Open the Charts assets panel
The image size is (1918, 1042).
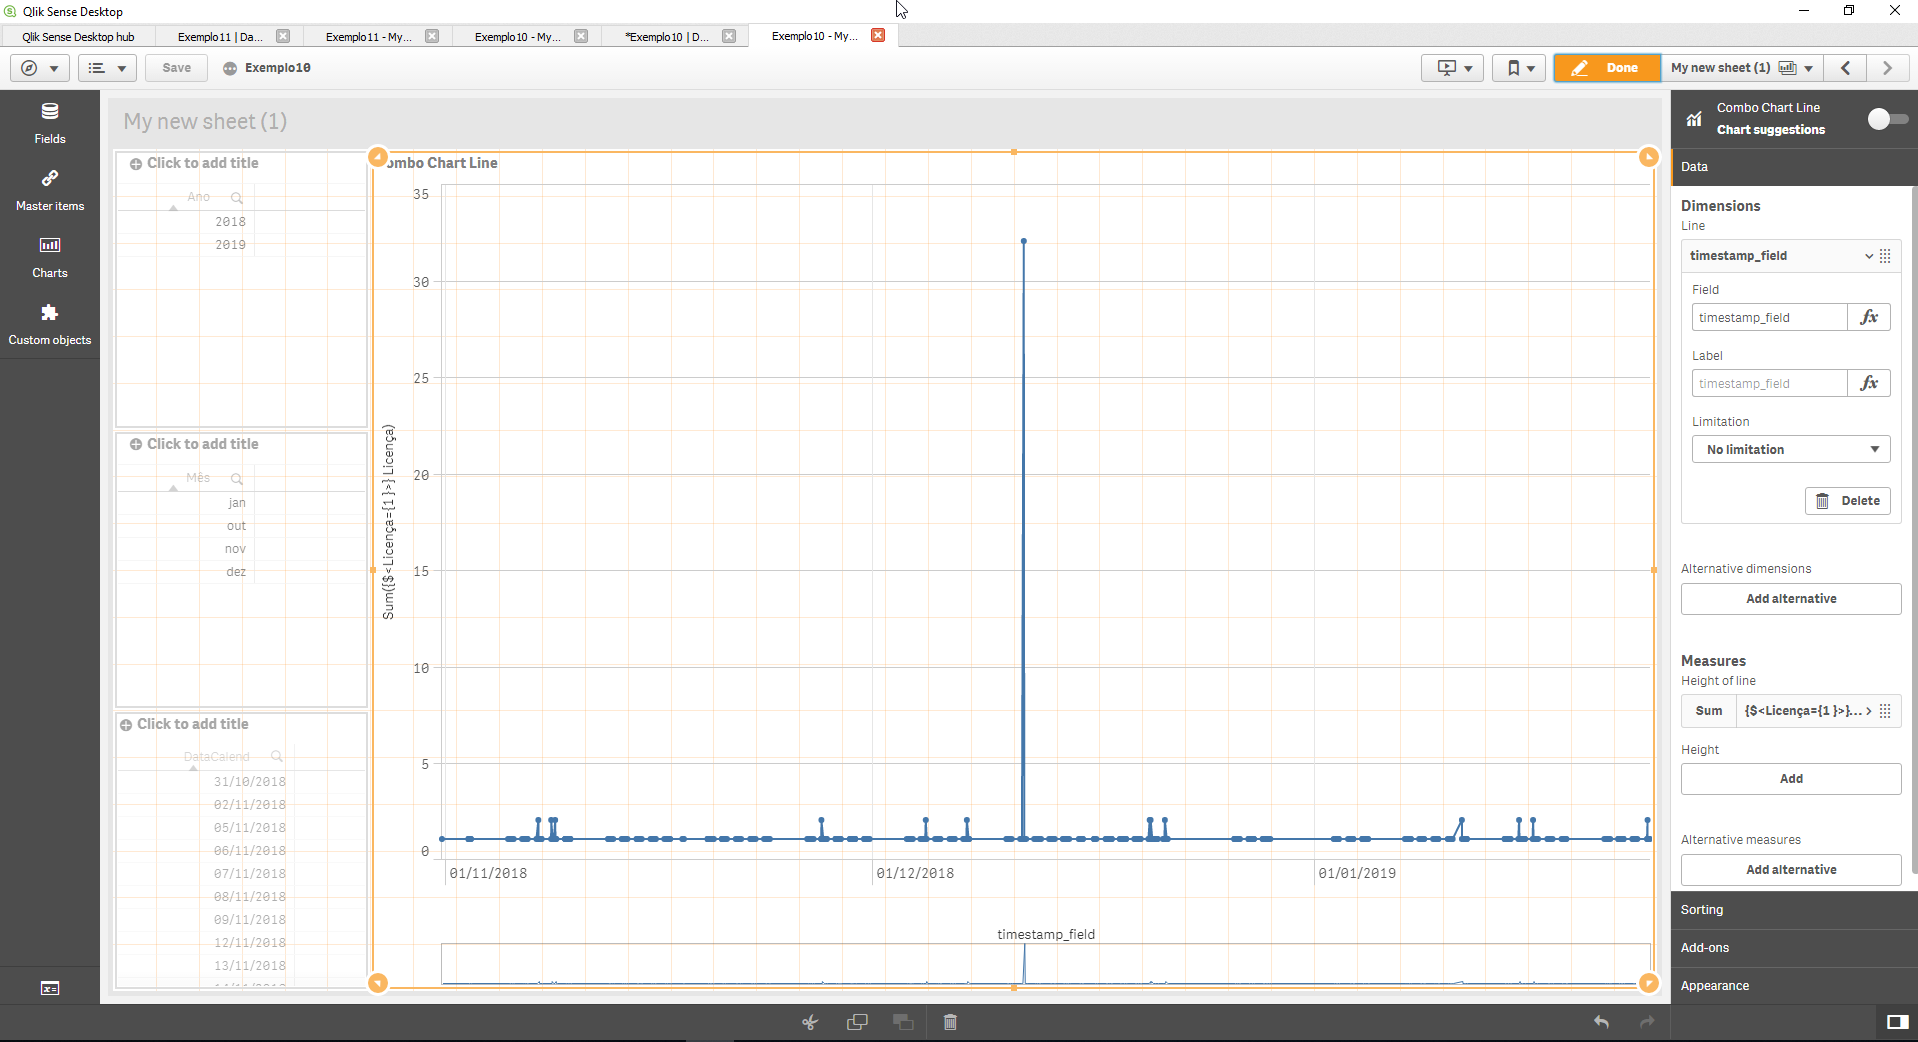[x=50, y=257]
